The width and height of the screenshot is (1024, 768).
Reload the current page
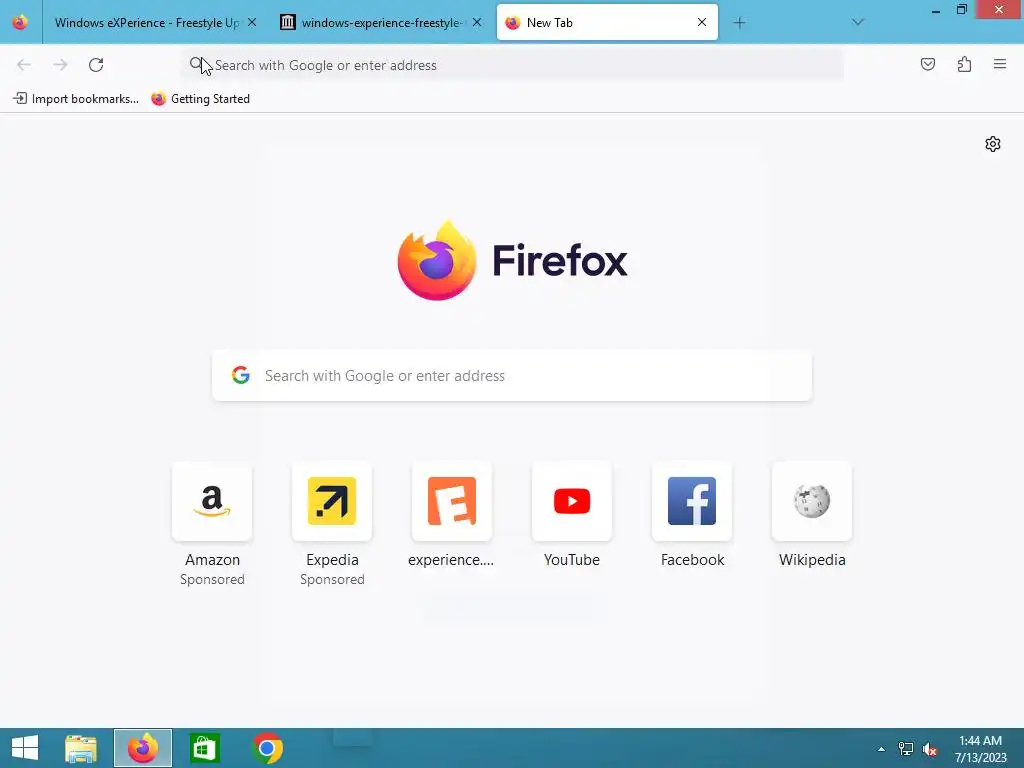tap(96, 65)
